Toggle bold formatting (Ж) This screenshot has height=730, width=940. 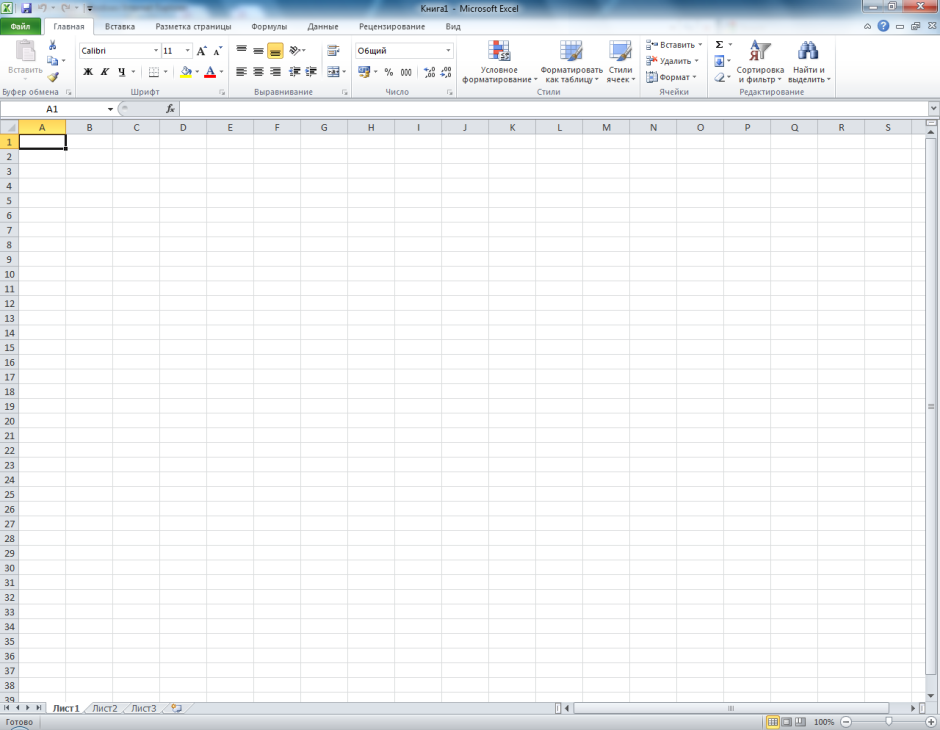click(x=88, y=72)
